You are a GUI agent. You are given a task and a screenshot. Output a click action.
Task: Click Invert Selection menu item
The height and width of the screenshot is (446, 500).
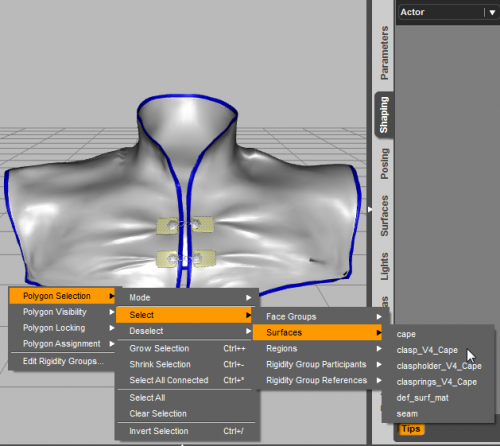coord(187,431)
